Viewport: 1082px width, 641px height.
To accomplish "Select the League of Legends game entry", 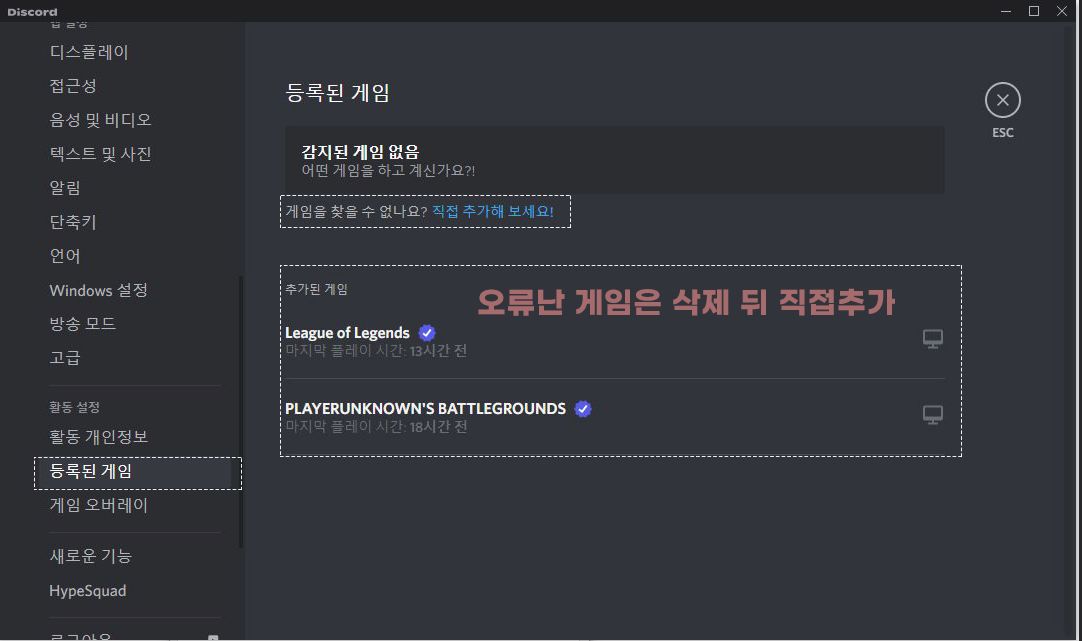I will click(x=345, y=332).
